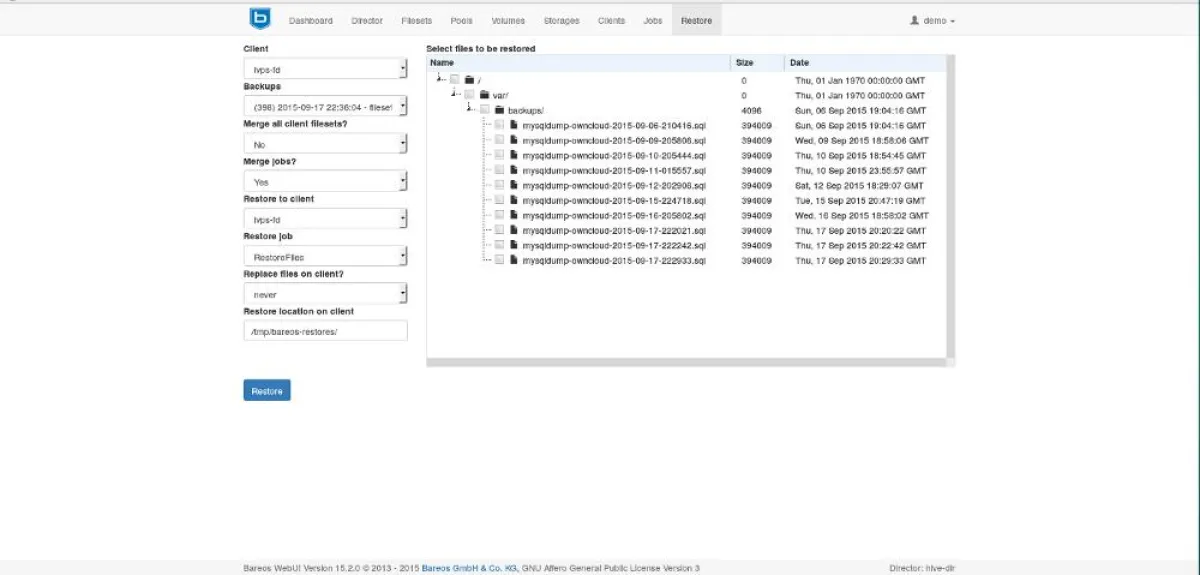Click the var/ folder icon
The width and height of the screenshot is (1200, 575).
[484, 94]
